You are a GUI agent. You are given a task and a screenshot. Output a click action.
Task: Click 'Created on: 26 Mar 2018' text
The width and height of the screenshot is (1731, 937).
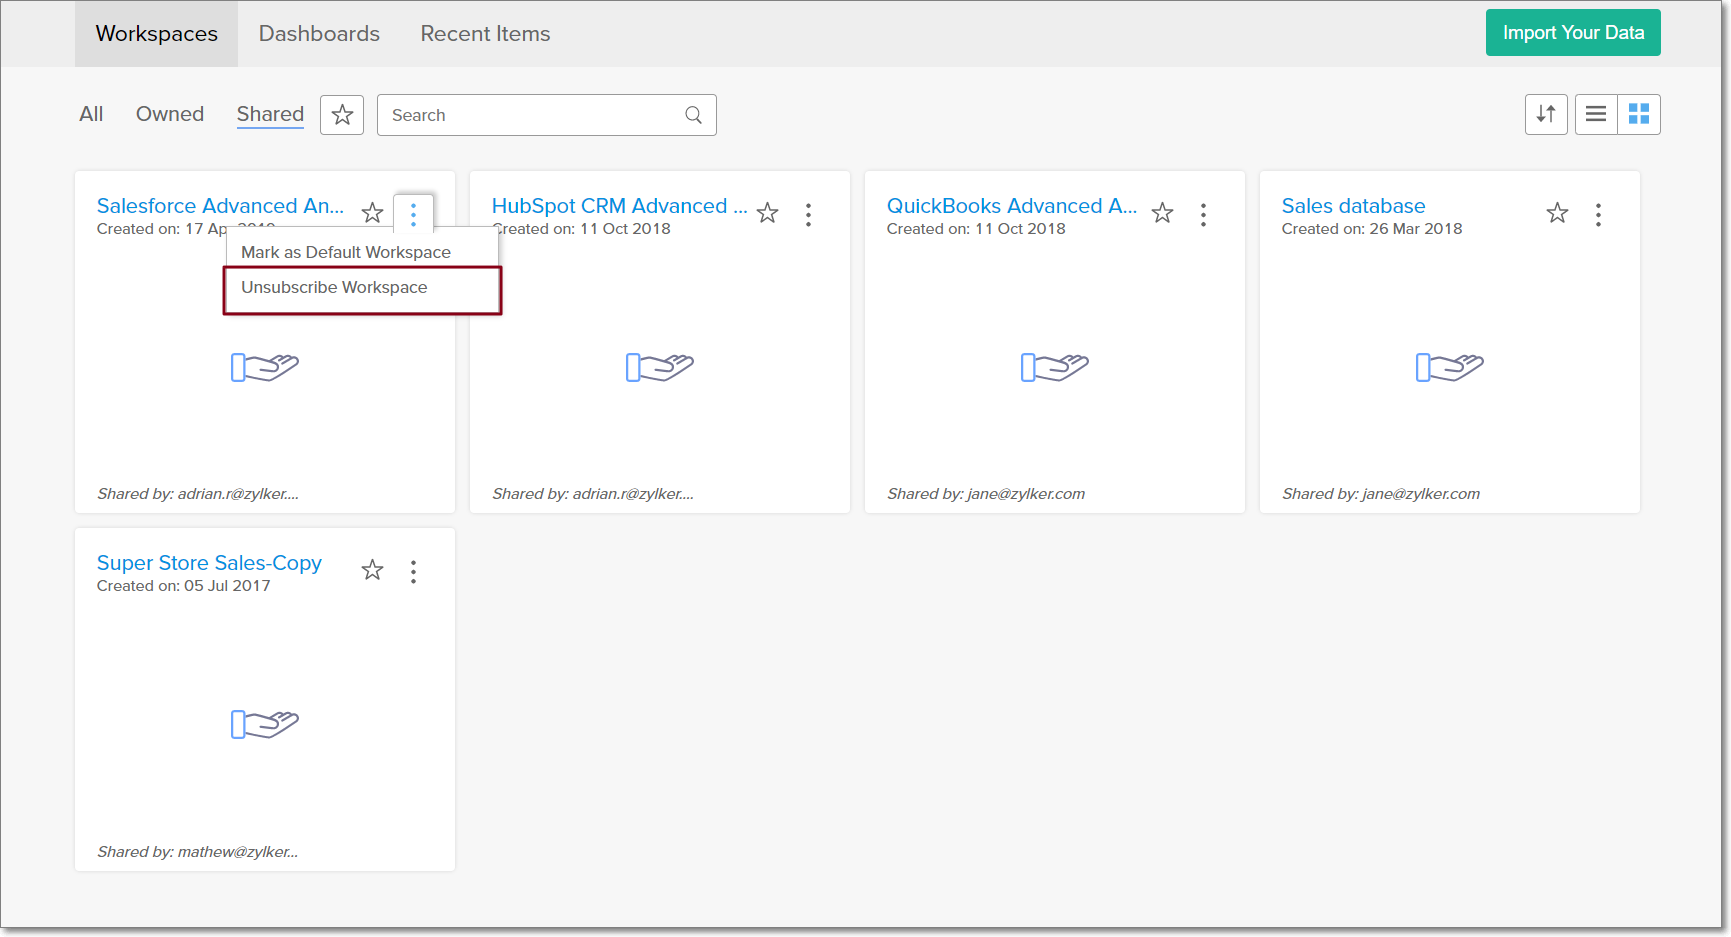point(1372,229)
